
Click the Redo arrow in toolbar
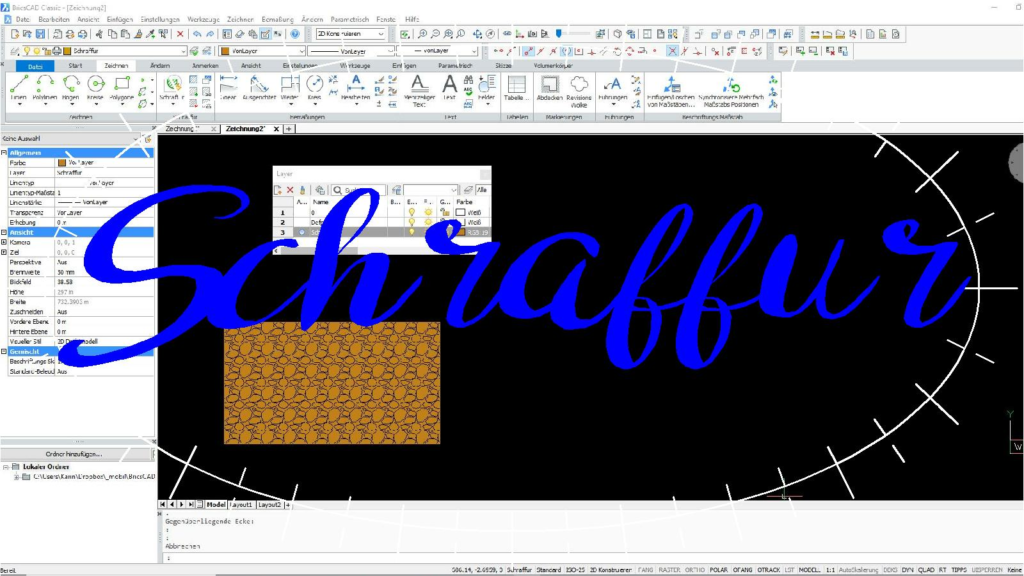point(210,34)
